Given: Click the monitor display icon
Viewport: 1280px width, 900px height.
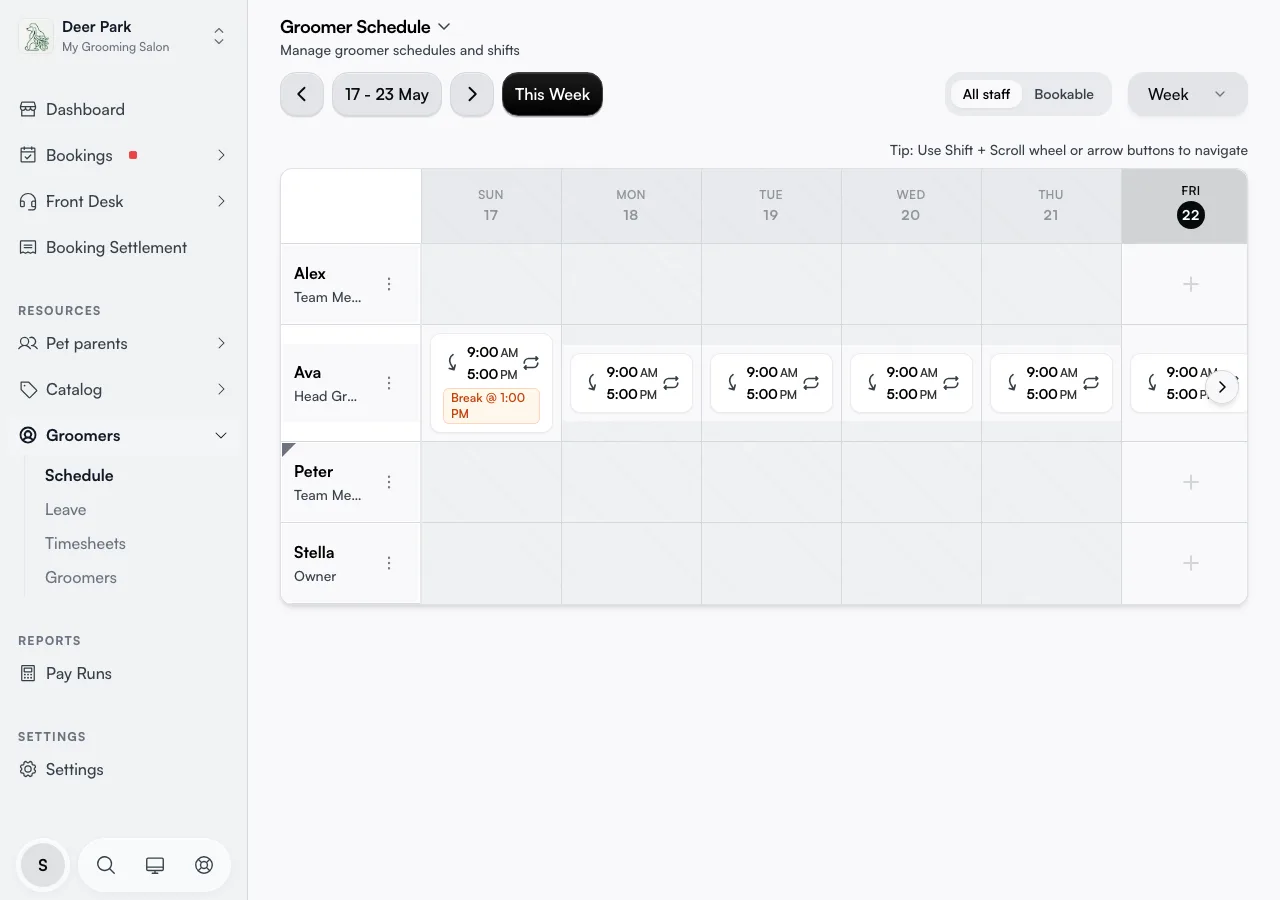Looking at the screenshot, I should (x=155, y=866).
